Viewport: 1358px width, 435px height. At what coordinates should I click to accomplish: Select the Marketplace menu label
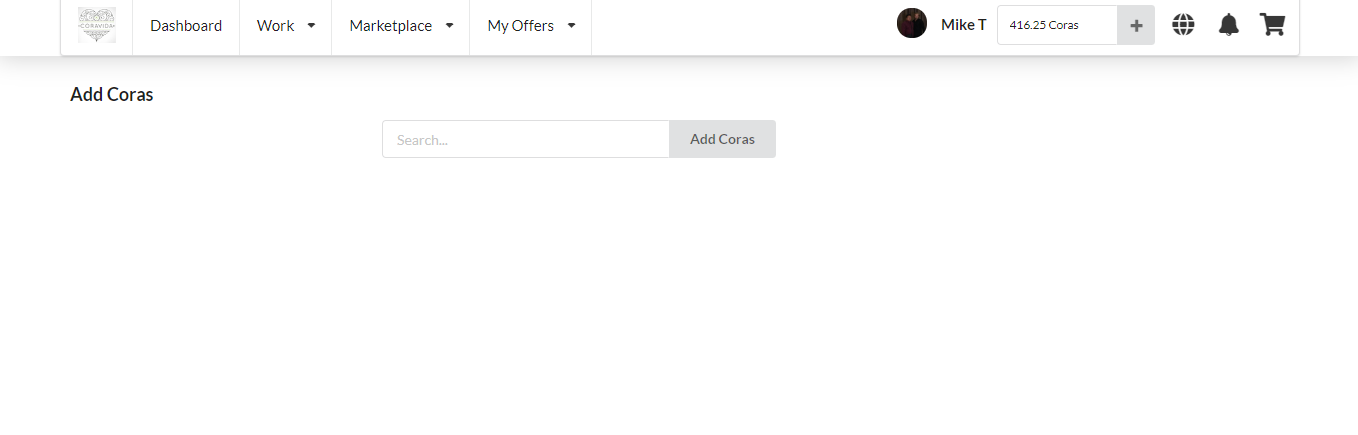coord(390,26)
